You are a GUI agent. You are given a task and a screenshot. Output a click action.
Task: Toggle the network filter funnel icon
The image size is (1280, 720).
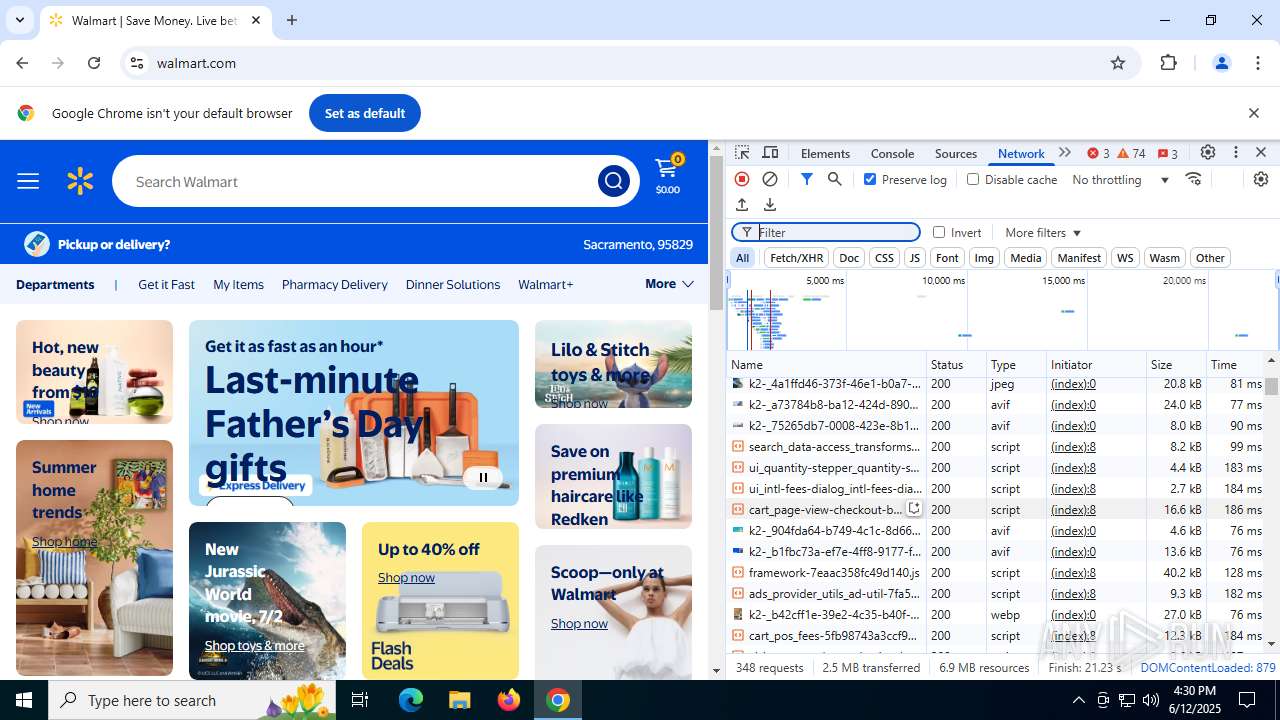click(x=806, y=179)
